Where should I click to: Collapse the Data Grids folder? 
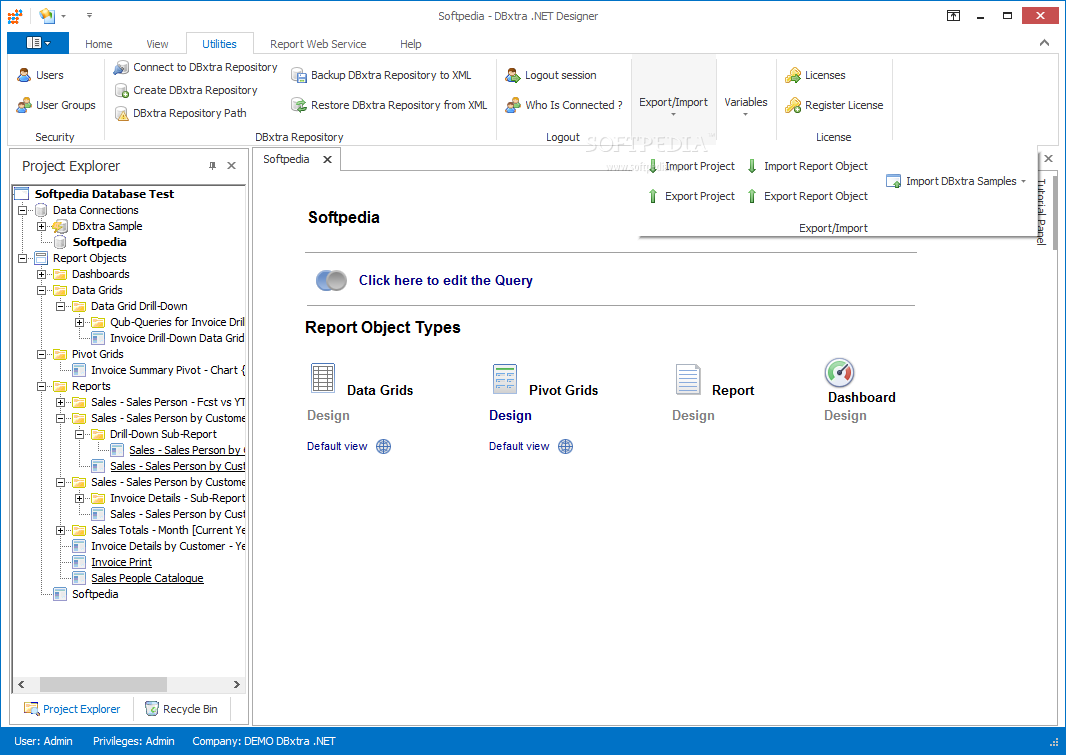pyautogui.click(x=41, y=290)
